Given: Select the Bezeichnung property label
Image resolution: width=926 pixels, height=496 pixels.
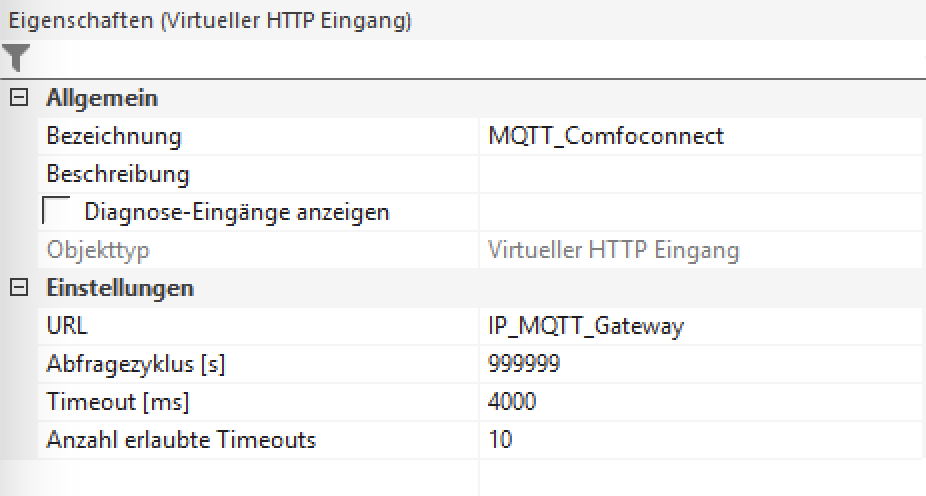Looking at the screenshot, I should [114, 136].
